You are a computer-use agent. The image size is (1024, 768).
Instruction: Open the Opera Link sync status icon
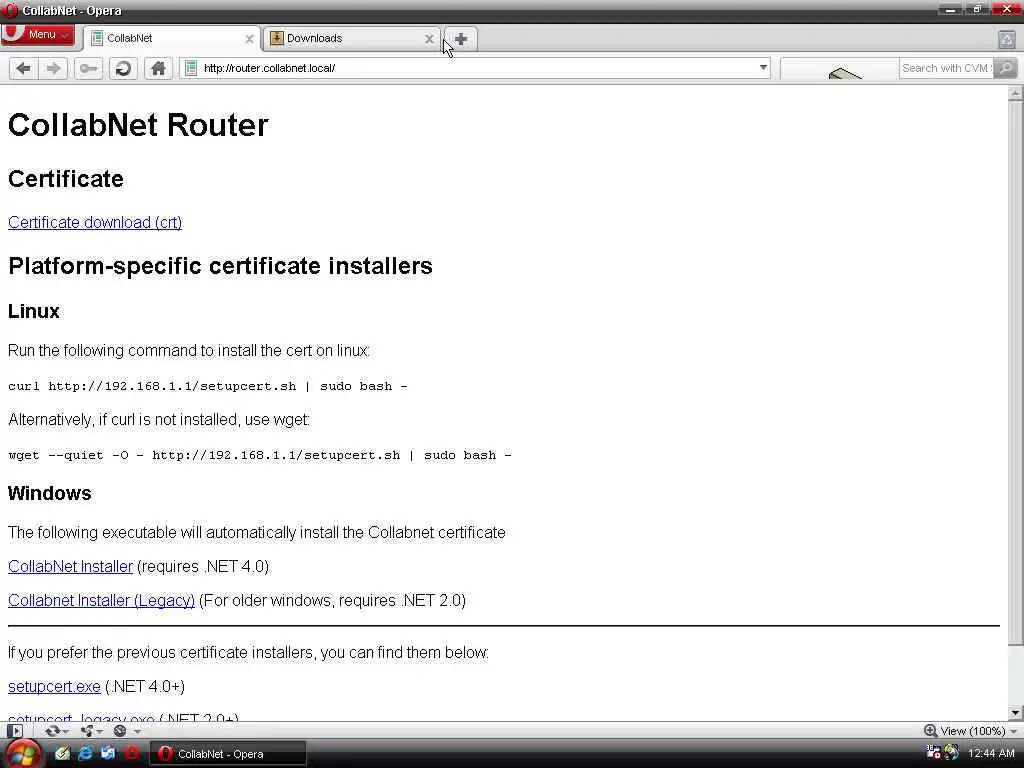[x=53, y=731]
